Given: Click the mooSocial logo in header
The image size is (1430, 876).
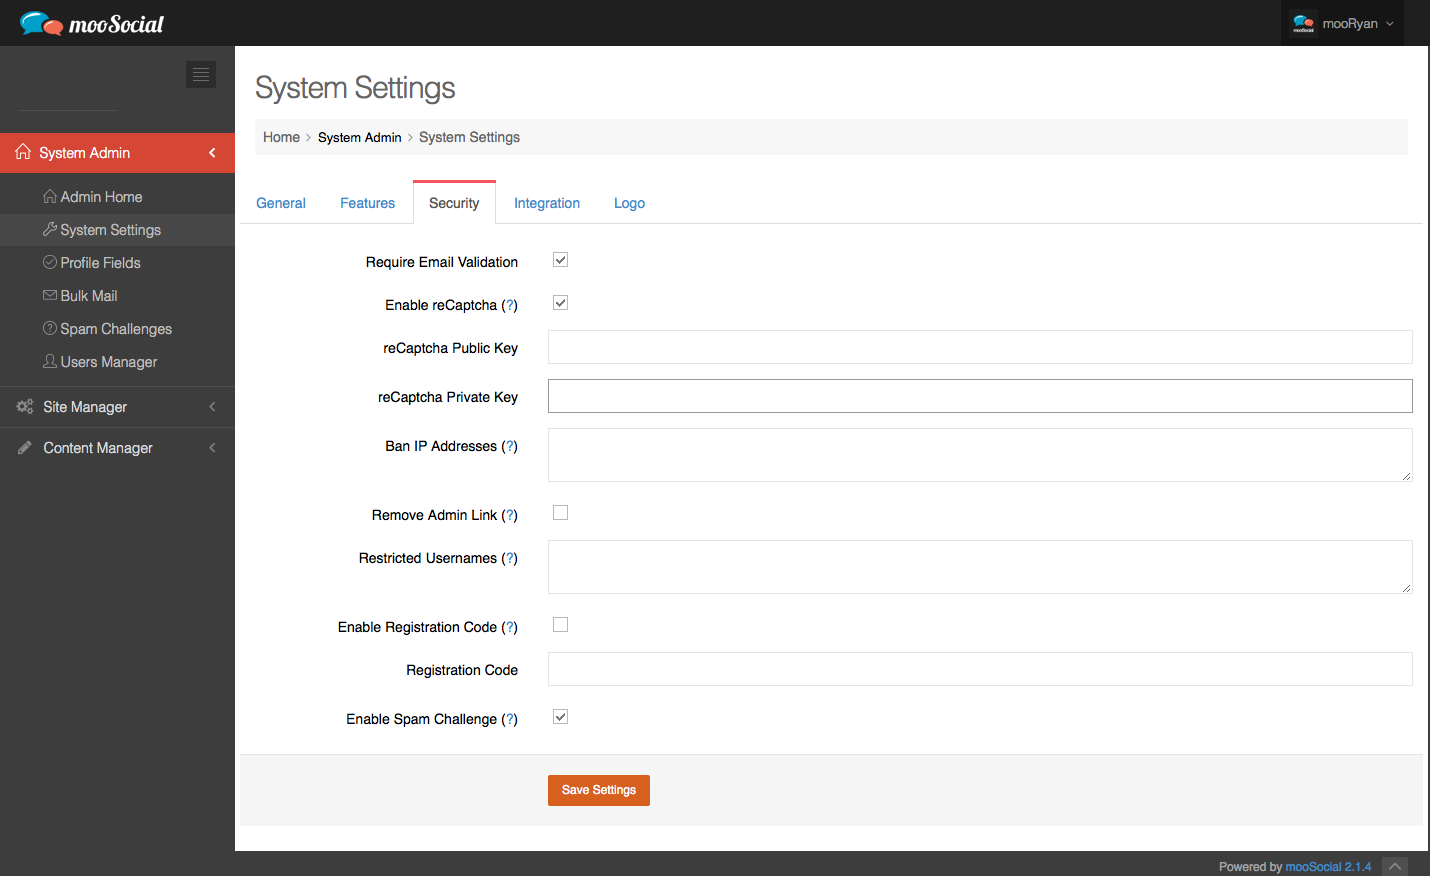Looking at the screenshot, I should coord(91,23).
